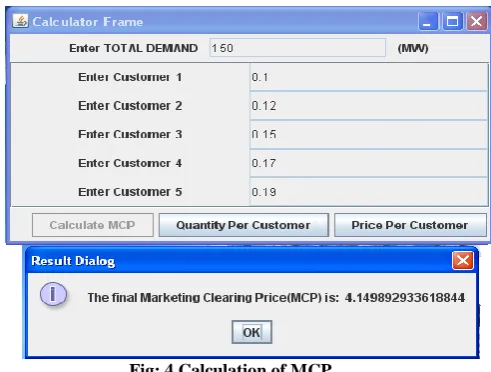Image resolution: width=491 pixels, height=372 pixels.
Task: Click the Java icon in Calculator Frame title bar
Action: (x=20, y=21)
